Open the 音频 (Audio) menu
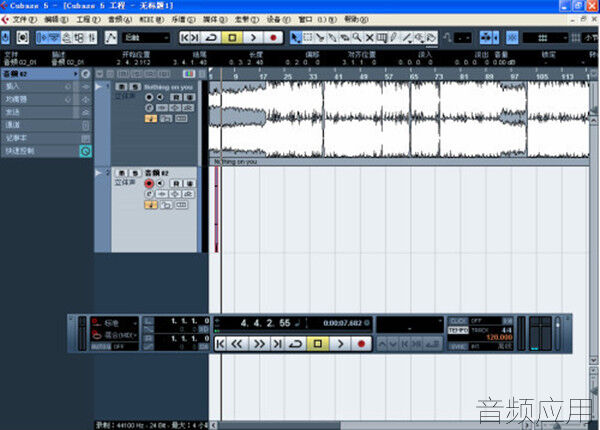 pyautogui.click(x=120, y=19)
